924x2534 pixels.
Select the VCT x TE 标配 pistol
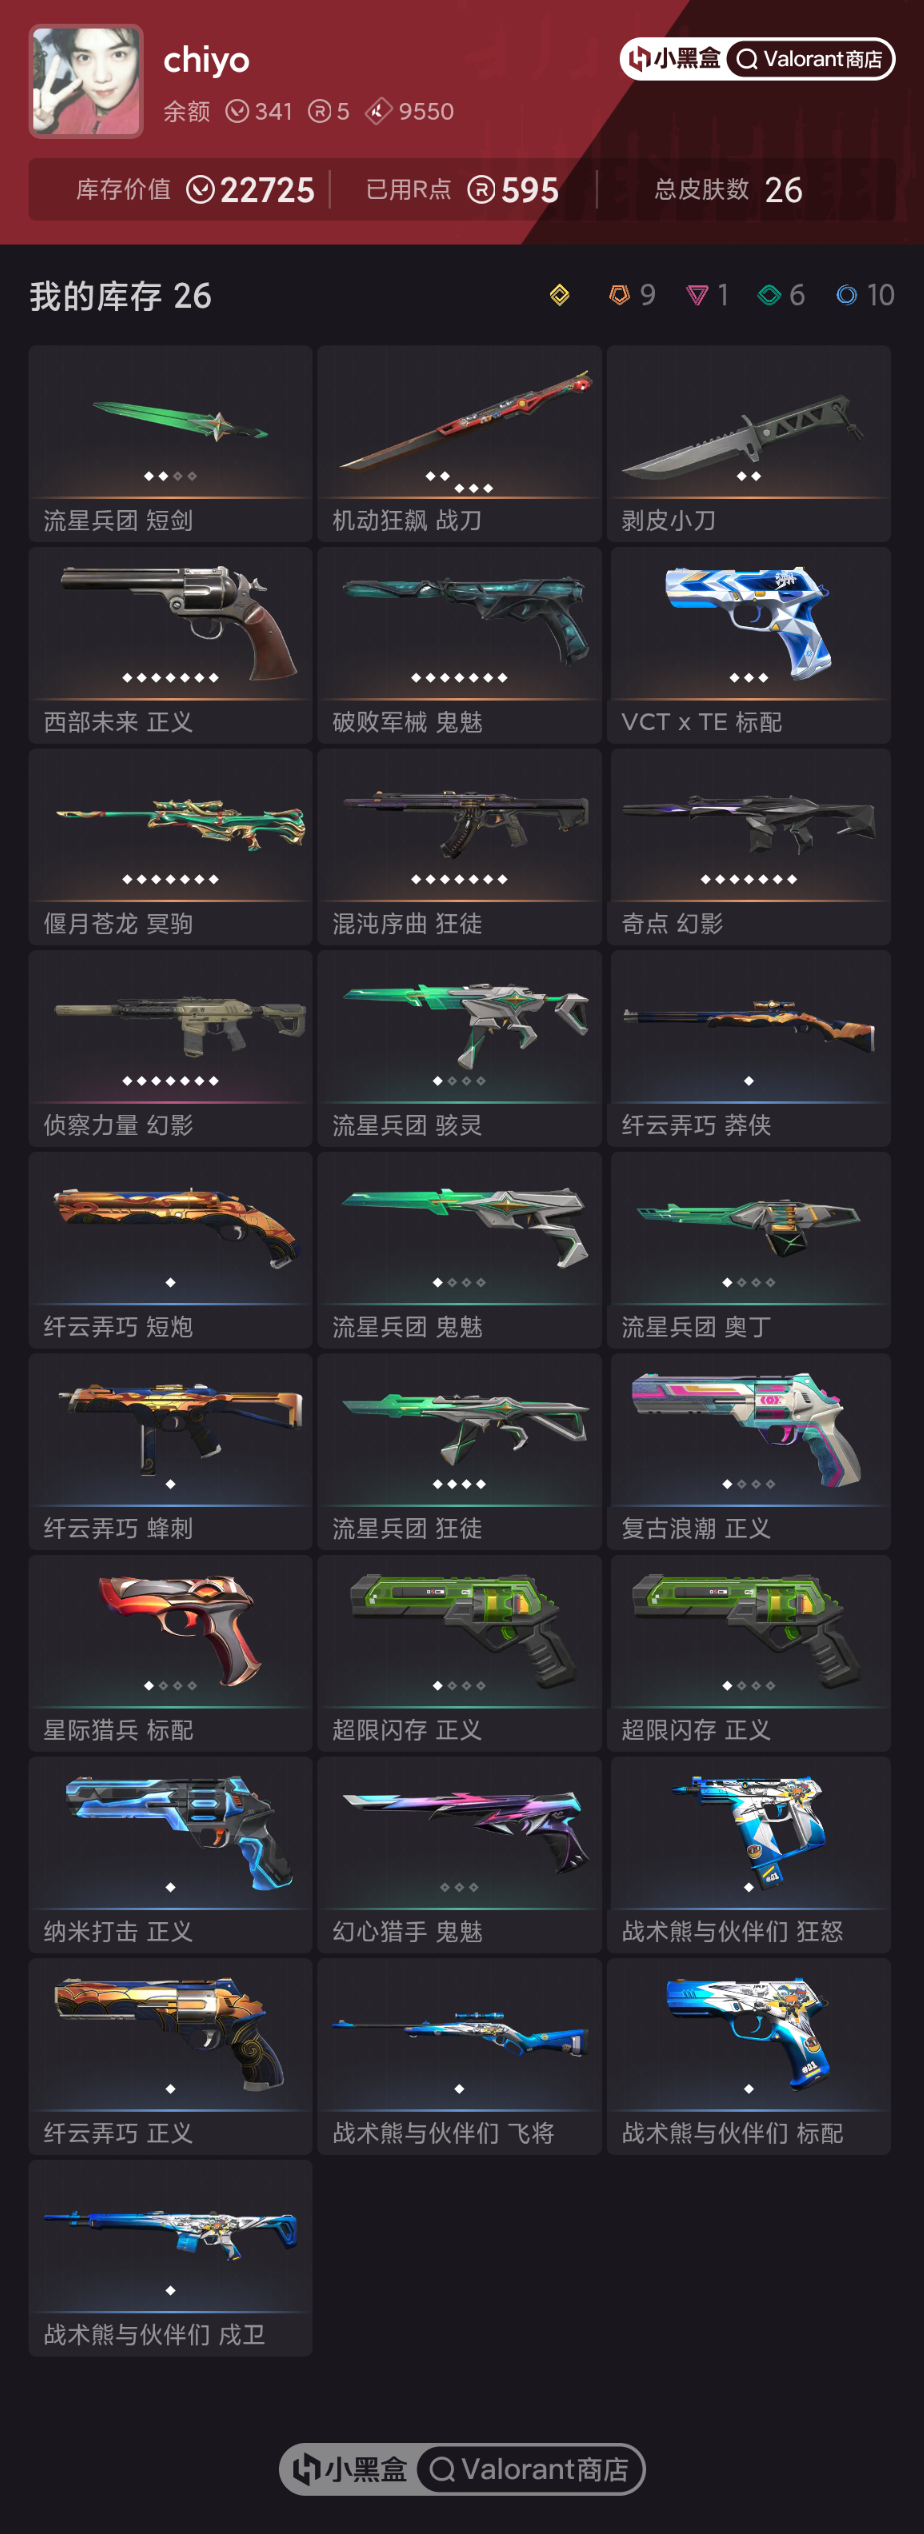(749, 645)
